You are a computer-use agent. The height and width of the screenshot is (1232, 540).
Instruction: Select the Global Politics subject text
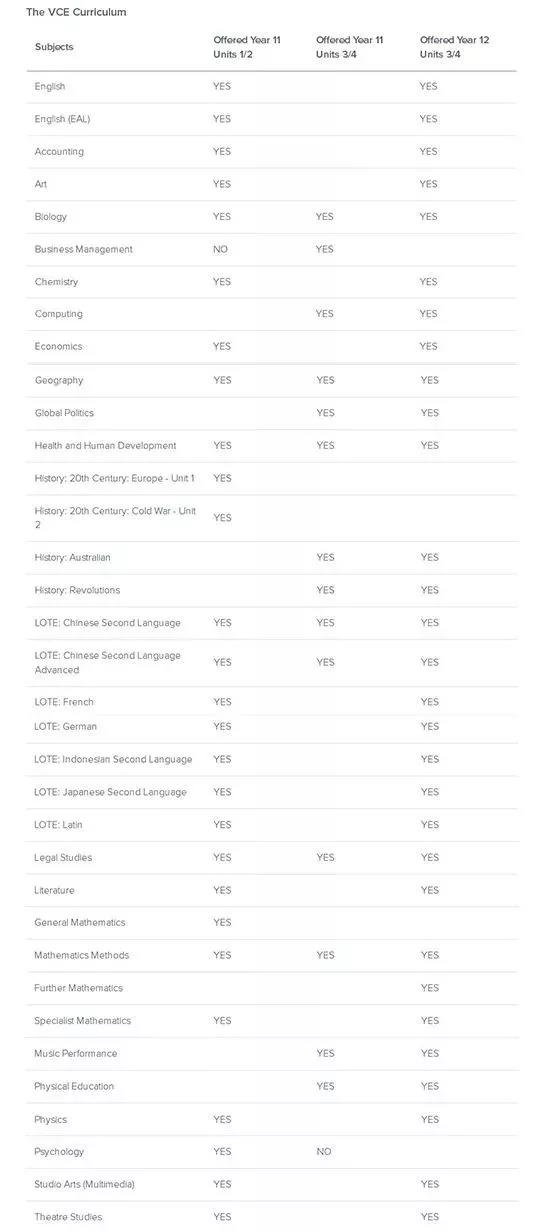64,413
